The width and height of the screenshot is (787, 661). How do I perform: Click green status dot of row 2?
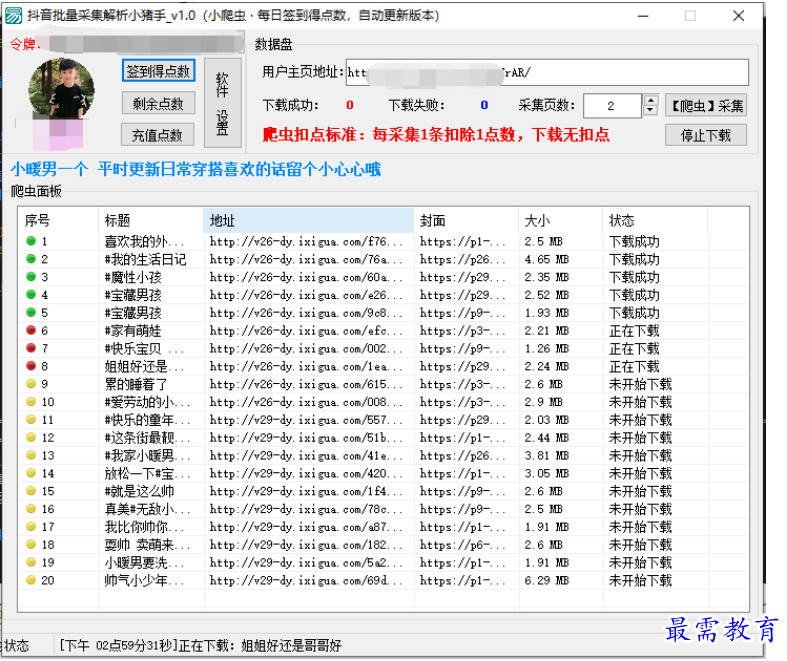pos(31,258)
